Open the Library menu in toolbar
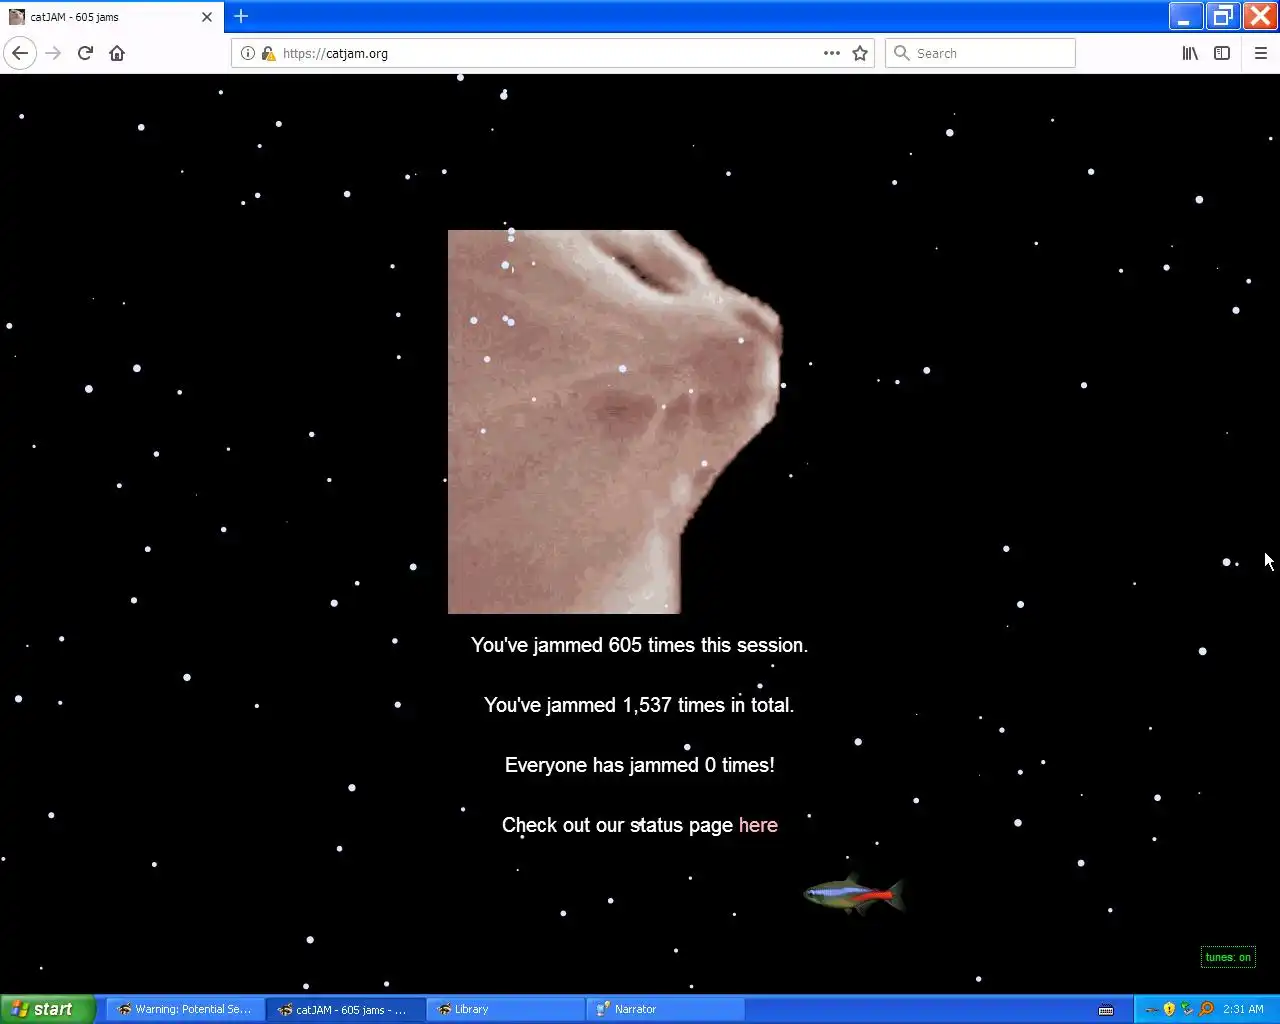 point(1190,53)
